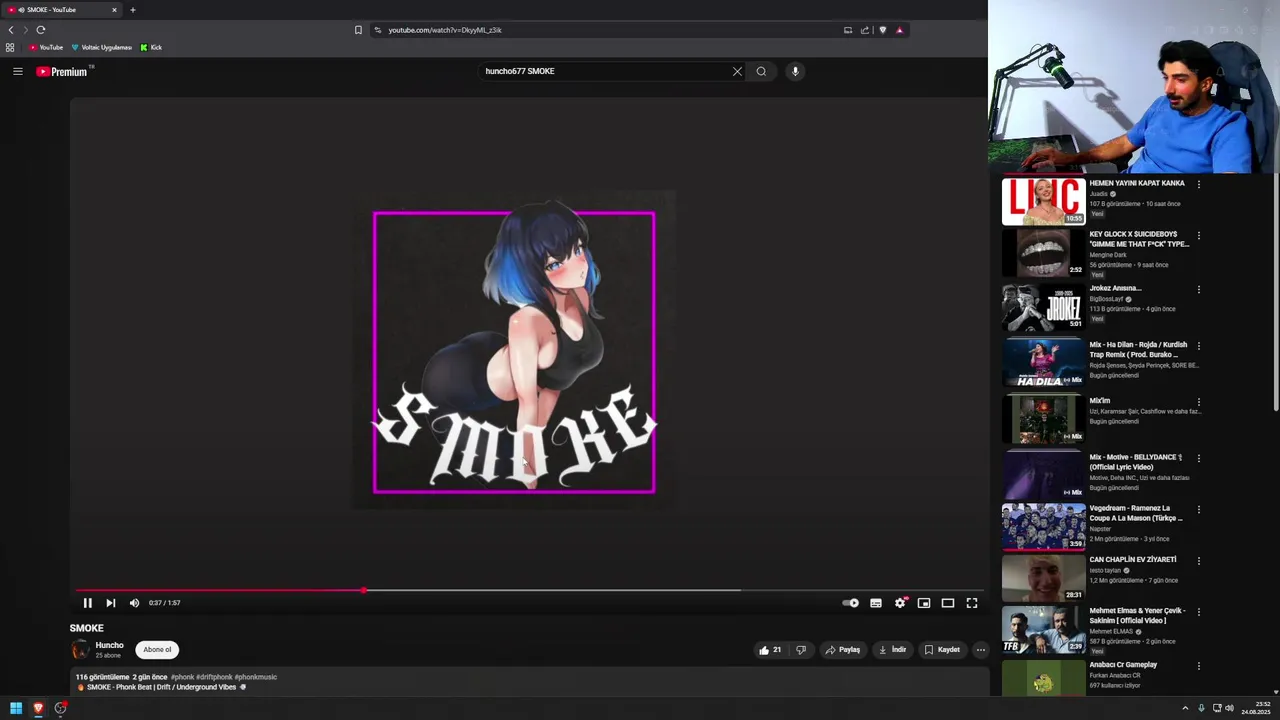The height and width of the screenshot is (720, 1280).
Task: Bookmark this page with the bookmark icon
Action: point(358,30)
